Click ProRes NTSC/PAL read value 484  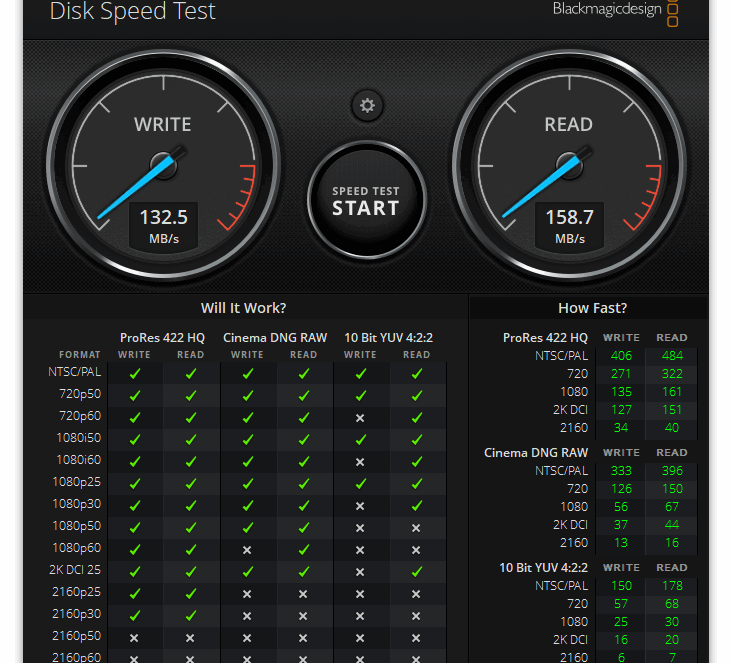click(x=672, y=356)
